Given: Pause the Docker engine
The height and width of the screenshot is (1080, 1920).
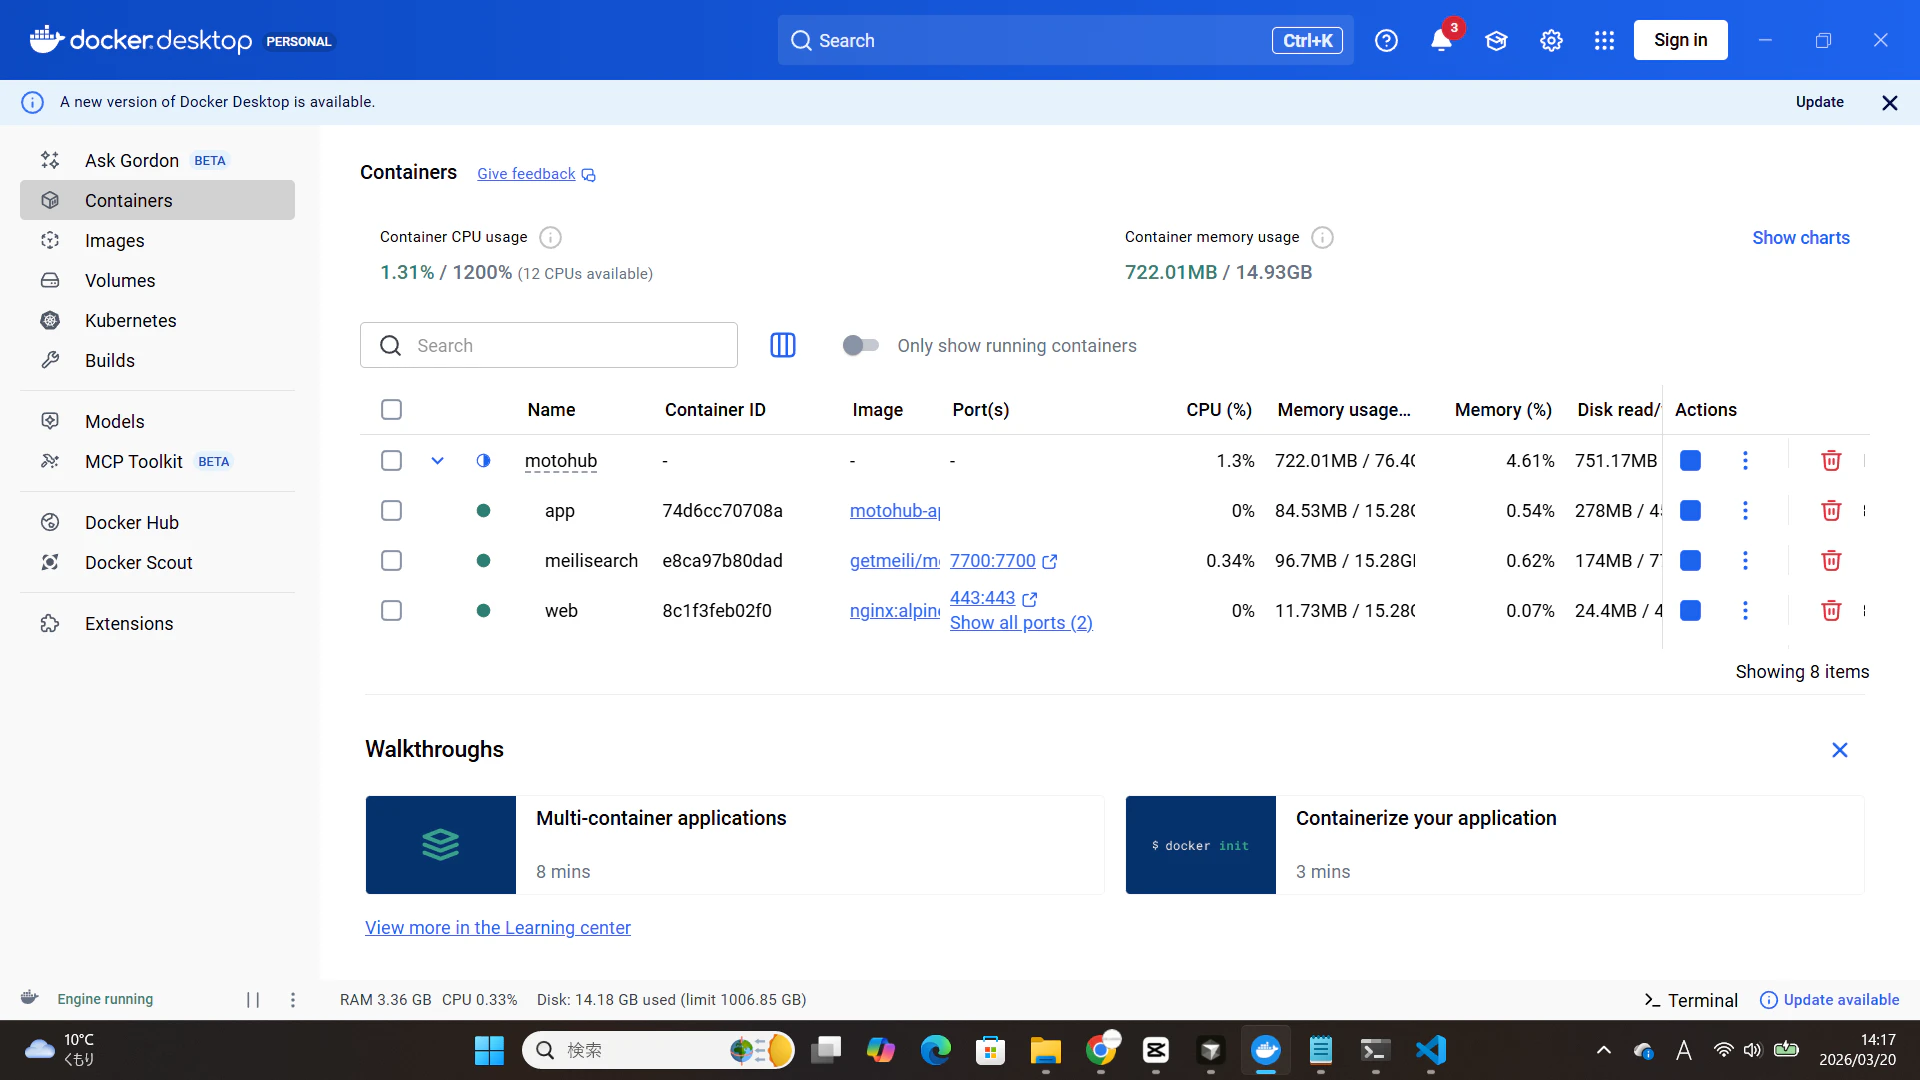Looking at the screenshot, I should 253,999.
